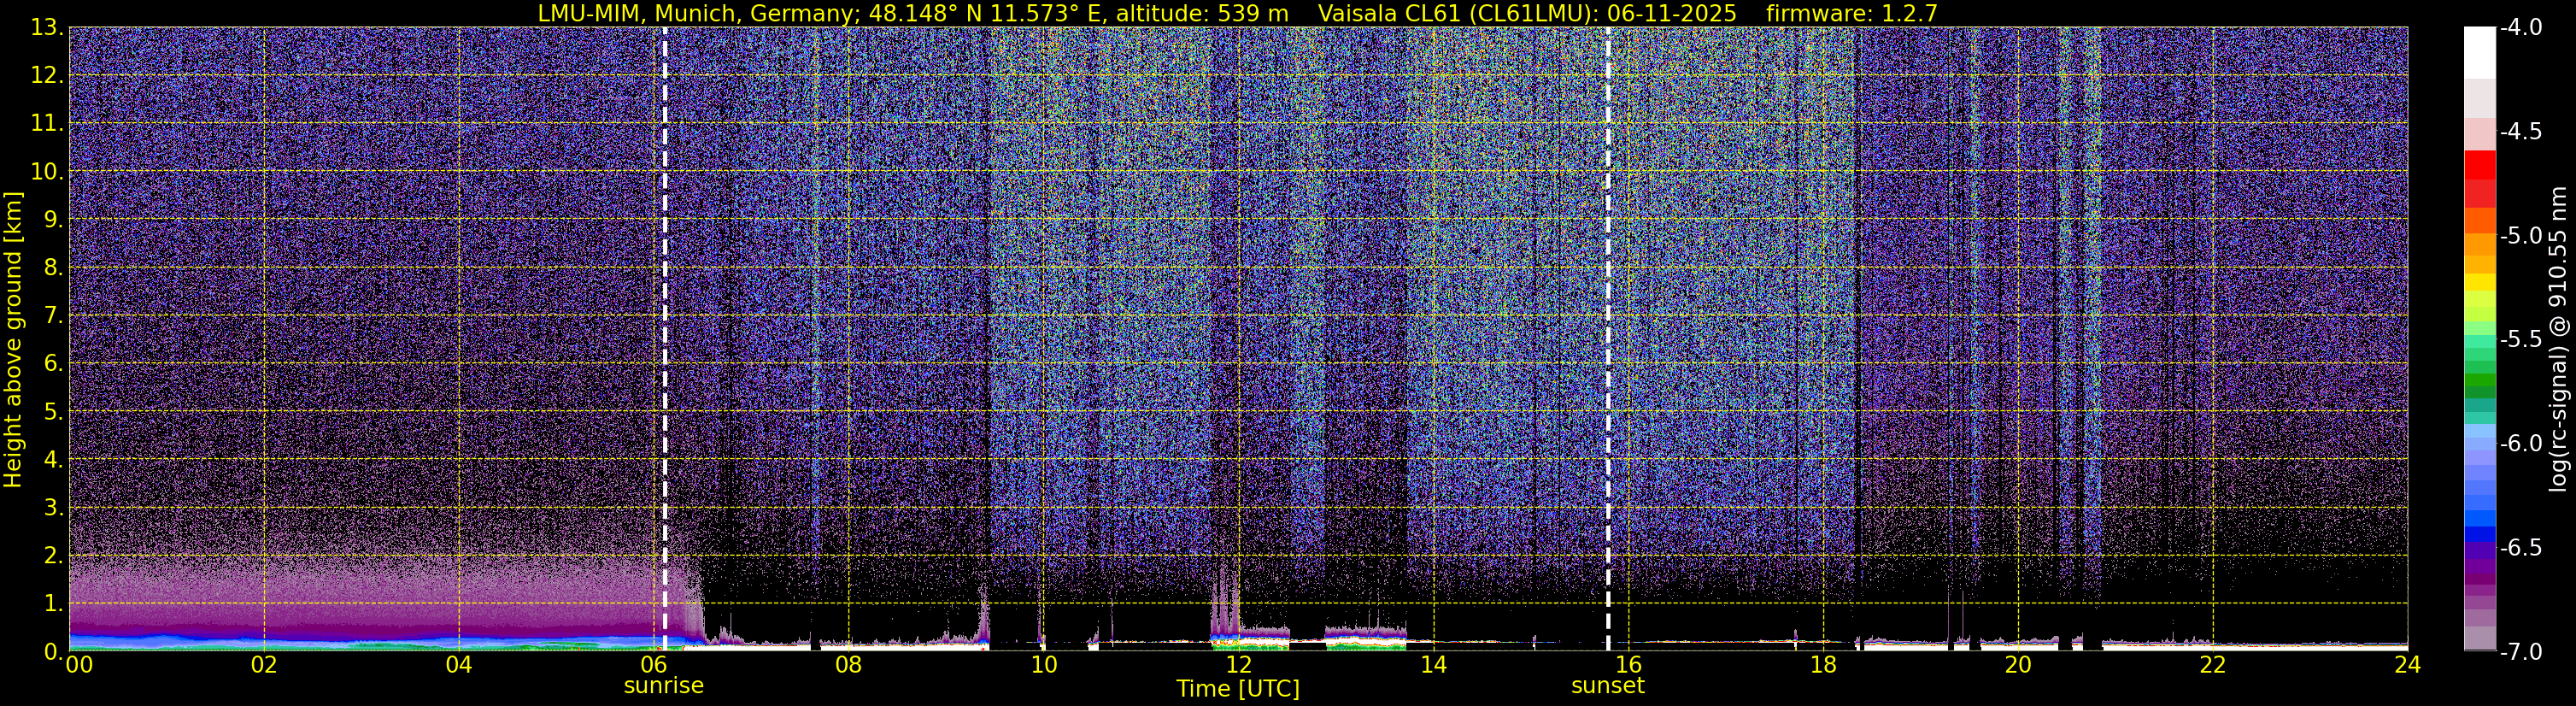Click the '20' time axis tick label
2576x706 pixels.
2018,665
